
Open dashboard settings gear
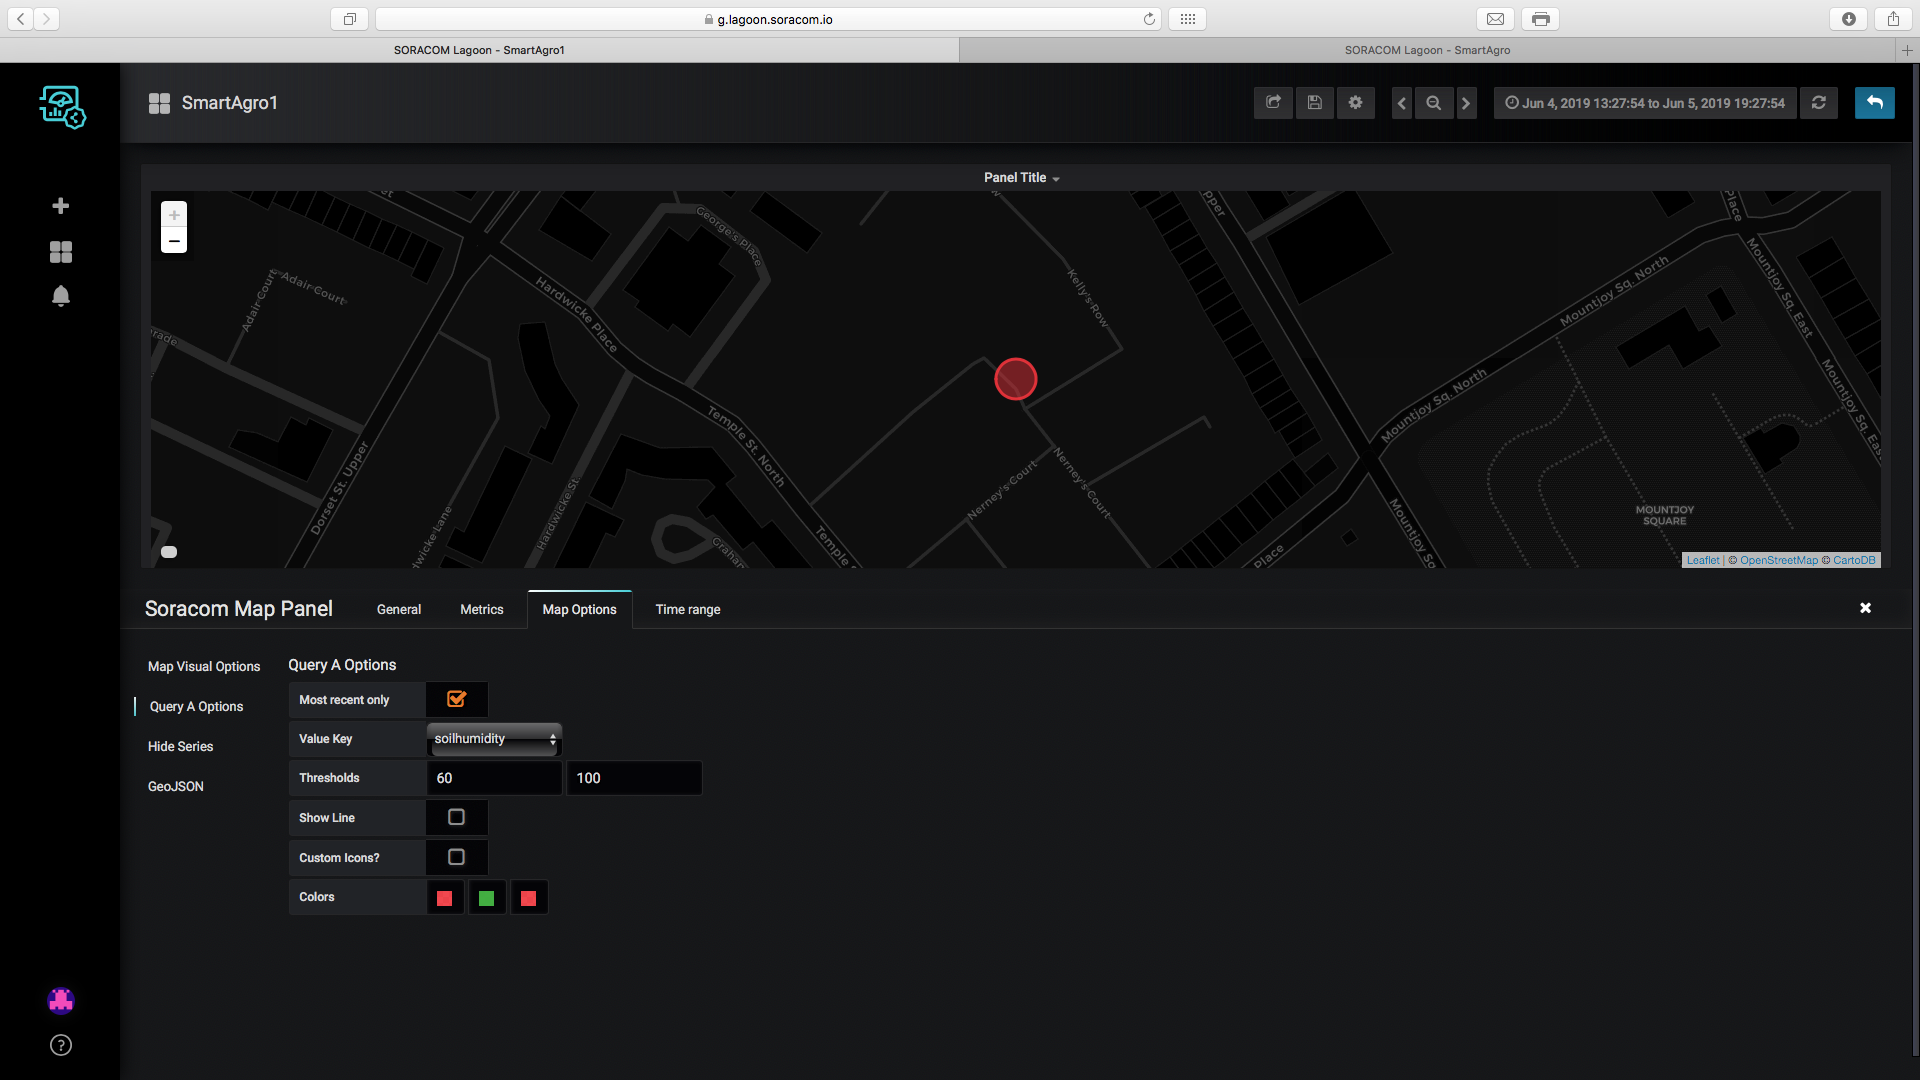tap(1355, 103)
